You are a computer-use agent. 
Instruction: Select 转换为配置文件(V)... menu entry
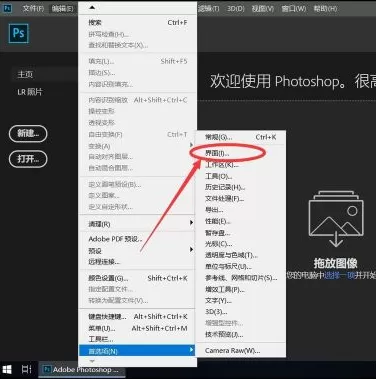click(x=137, y=300)
